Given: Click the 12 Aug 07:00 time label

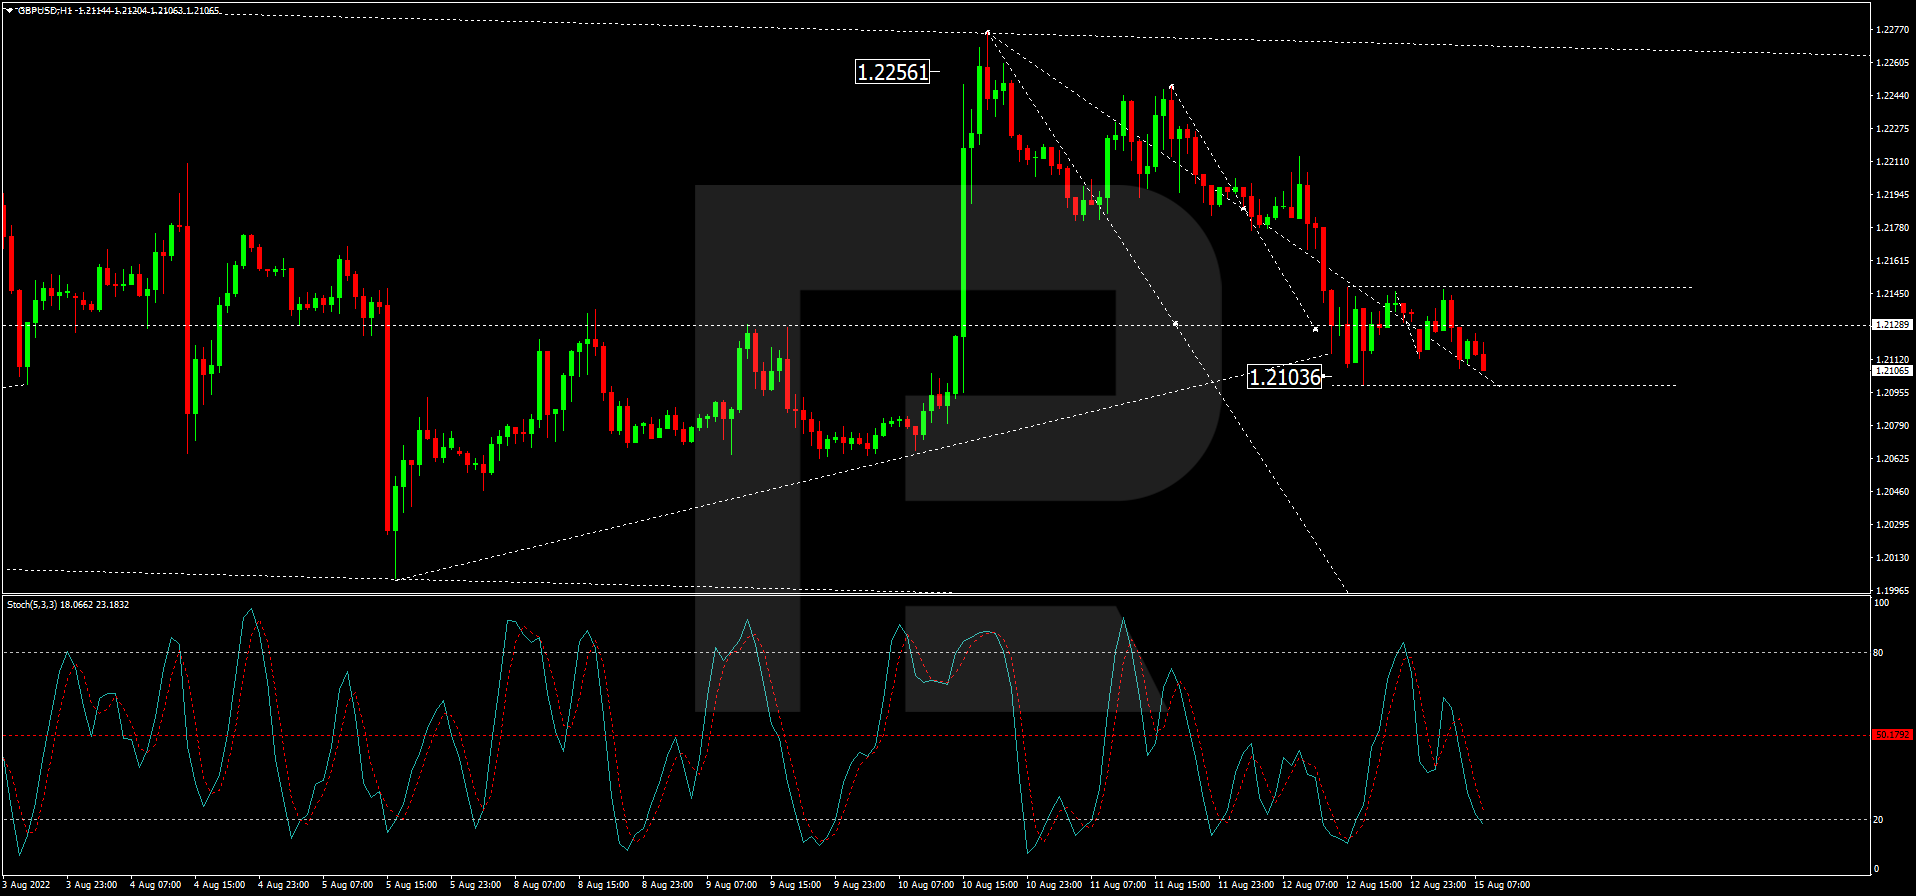Looking at the screenshot, I should click(x=1310, y=885).
